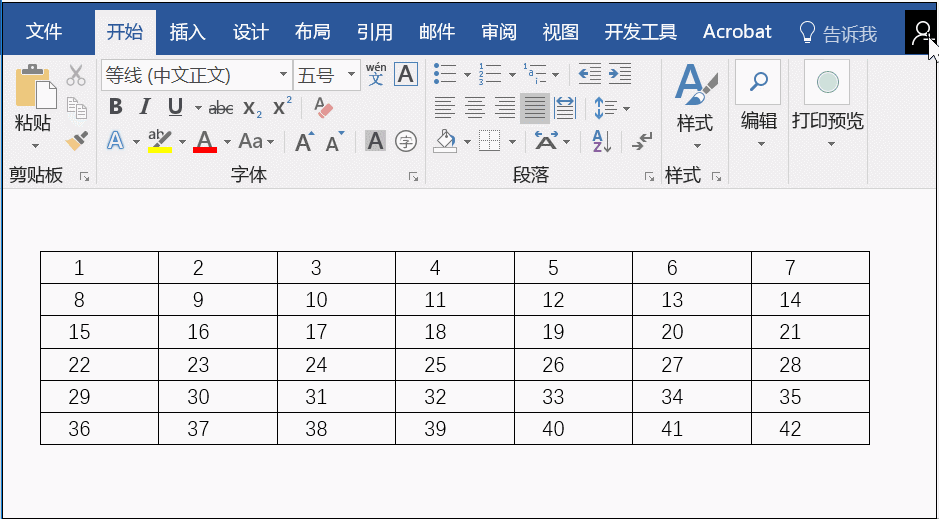Align text left
The height and width of the screenshot is (519, 939).
[x=444, y=108]
